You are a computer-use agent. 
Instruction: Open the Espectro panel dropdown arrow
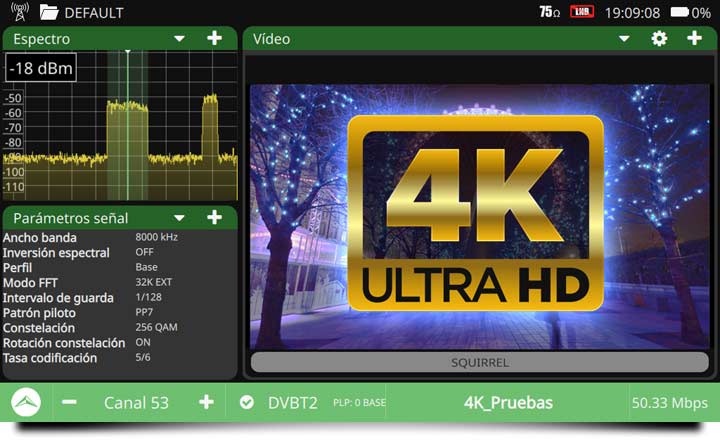[180, 39]
